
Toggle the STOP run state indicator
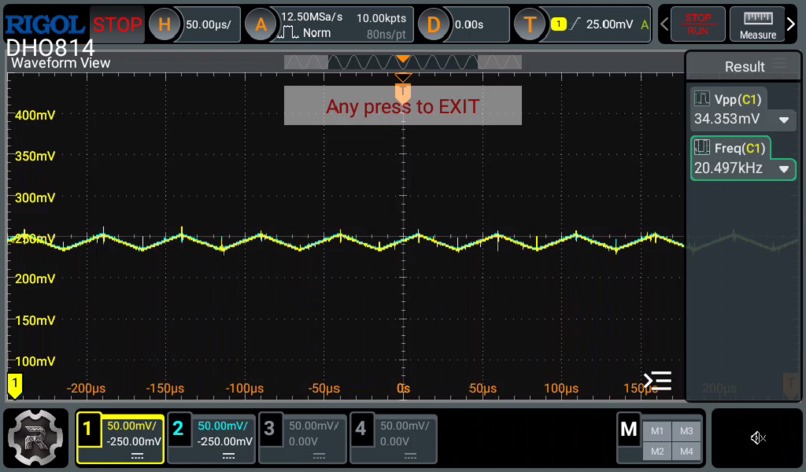[x=117, y=24]
